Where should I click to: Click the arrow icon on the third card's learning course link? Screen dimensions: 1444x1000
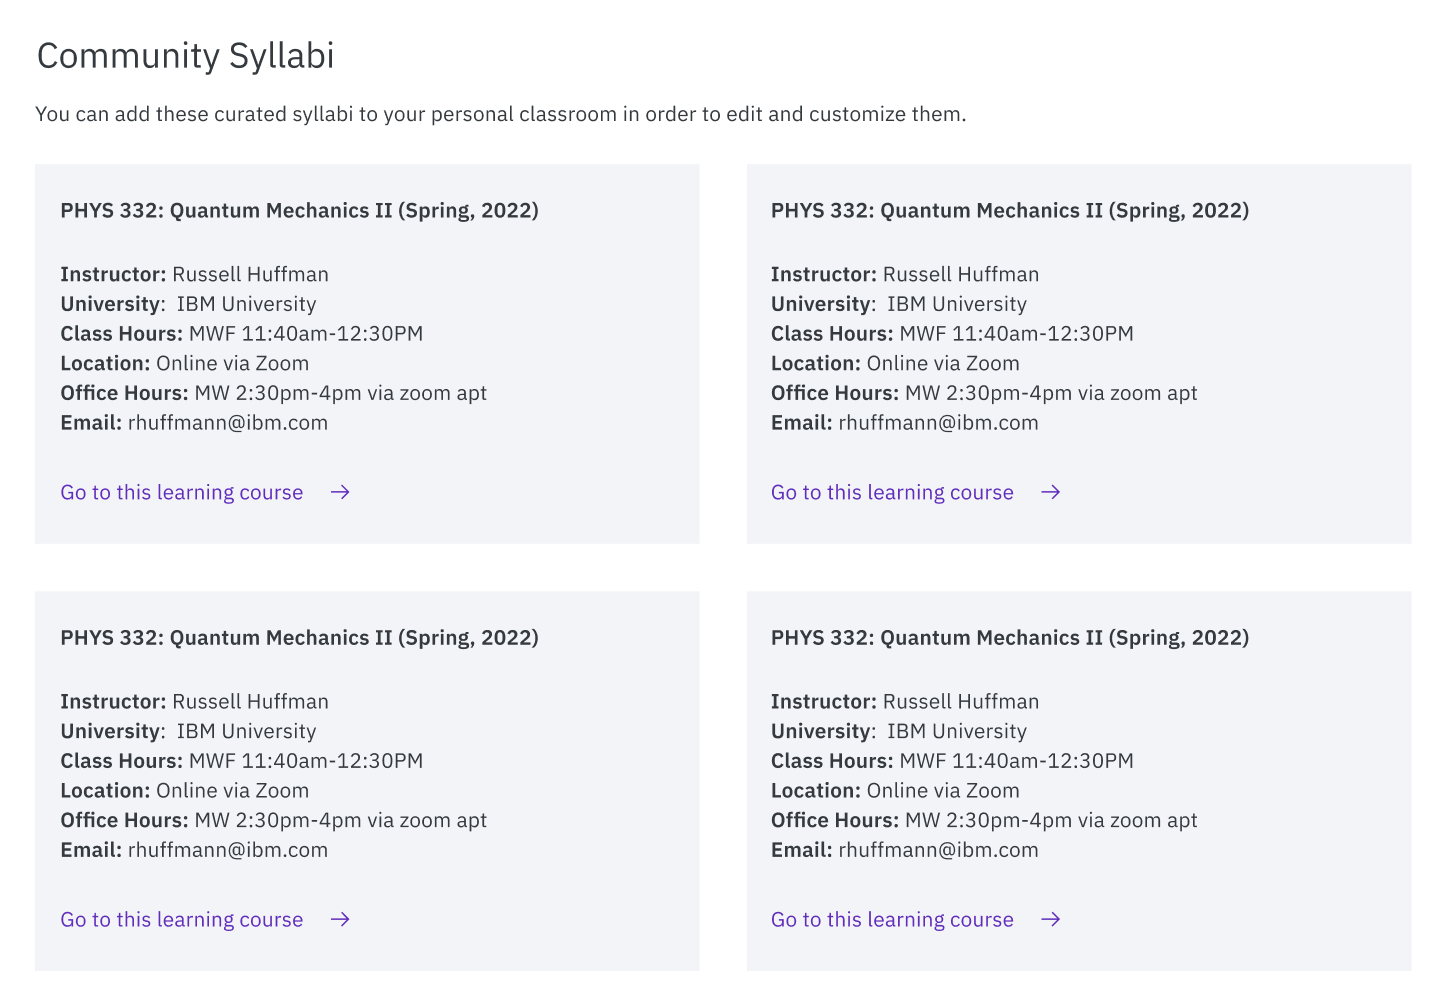(341, 919)
